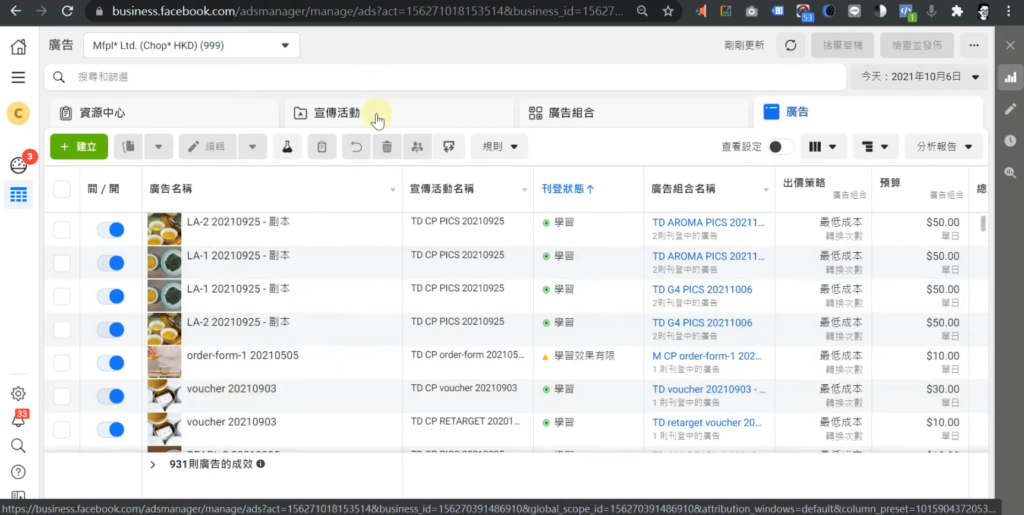
Task: Click the green 建立 button
Action: [78, 147]
